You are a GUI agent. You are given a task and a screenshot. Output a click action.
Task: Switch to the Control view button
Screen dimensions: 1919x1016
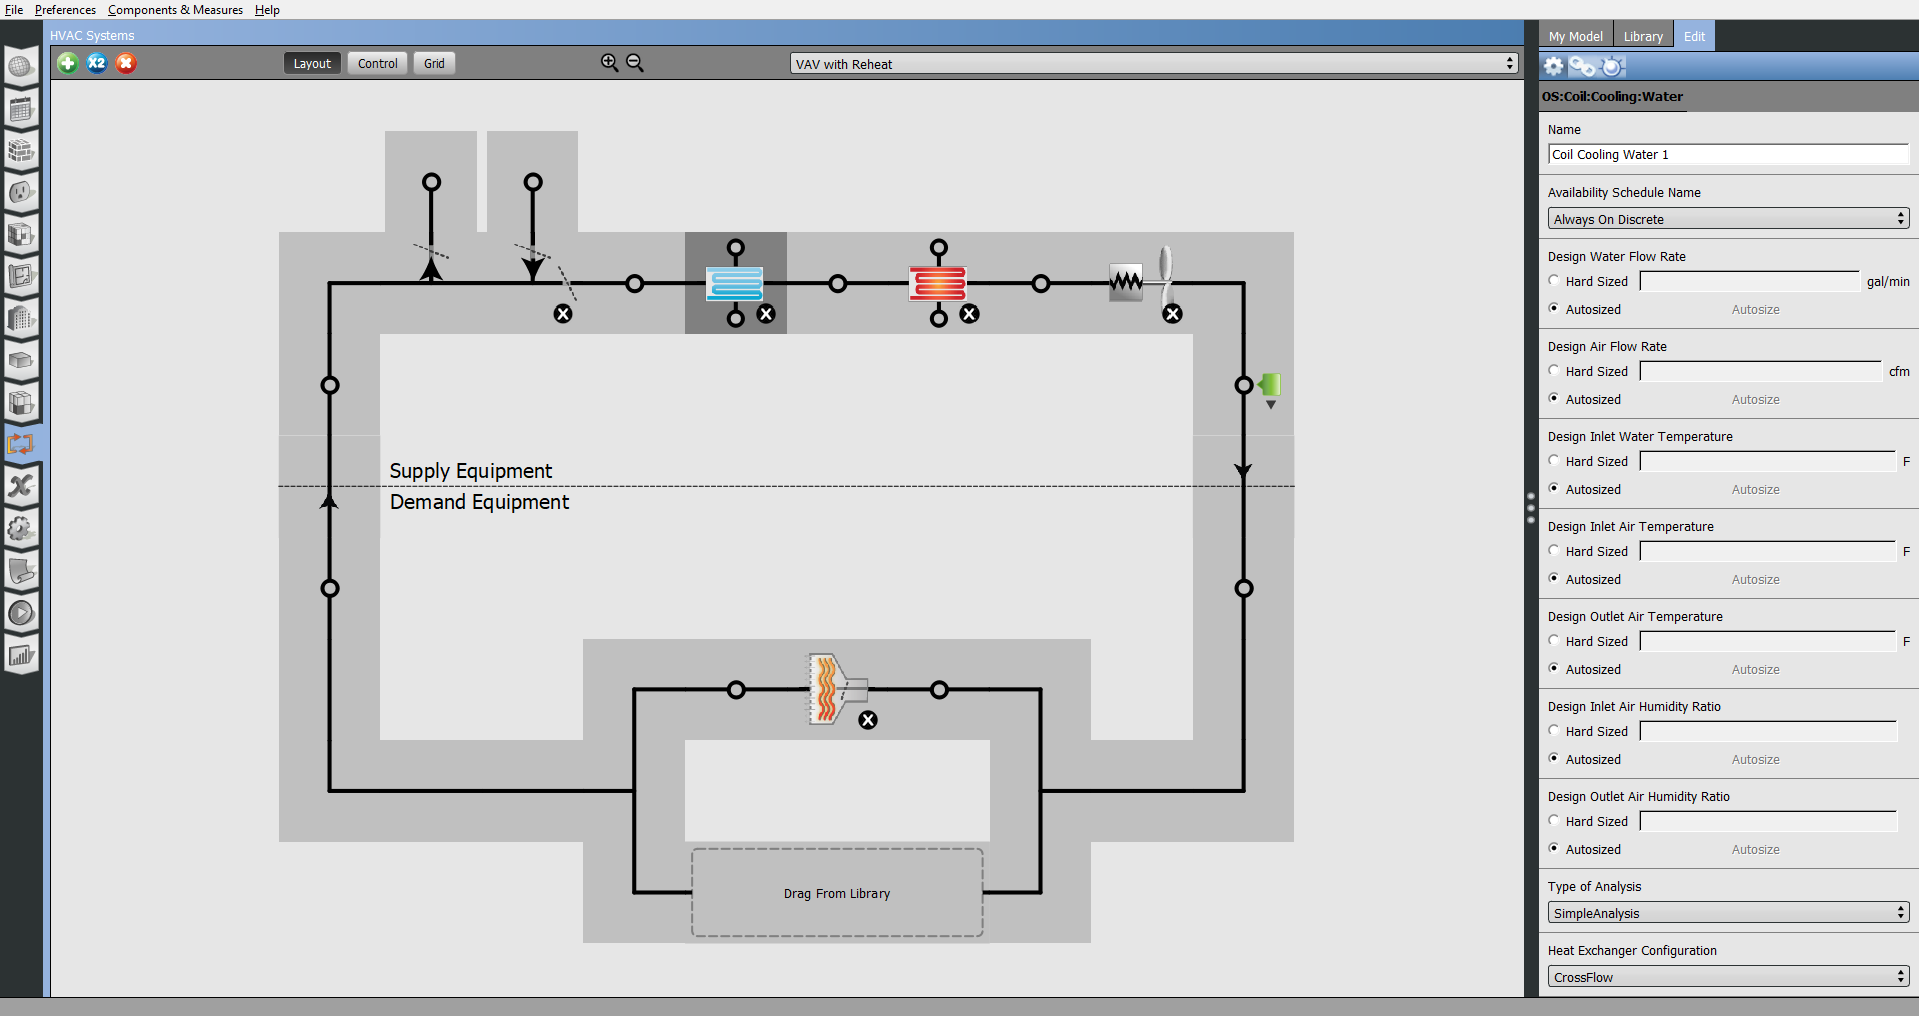pos(377,63)
